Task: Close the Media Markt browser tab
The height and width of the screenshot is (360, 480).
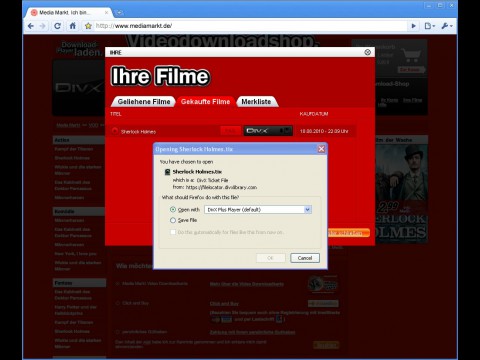Action: click(x=106, y=13)
